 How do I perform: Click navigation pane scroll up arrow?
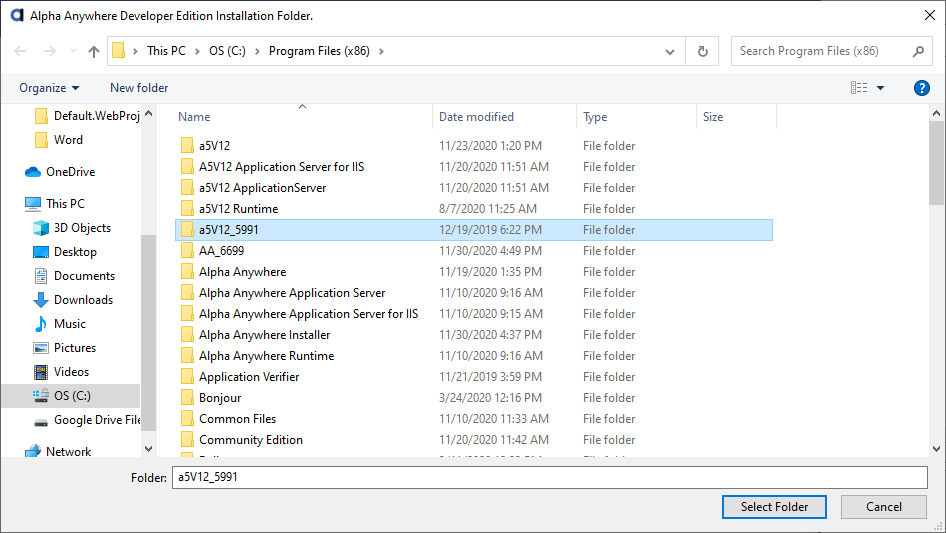[x=148, y=113]
